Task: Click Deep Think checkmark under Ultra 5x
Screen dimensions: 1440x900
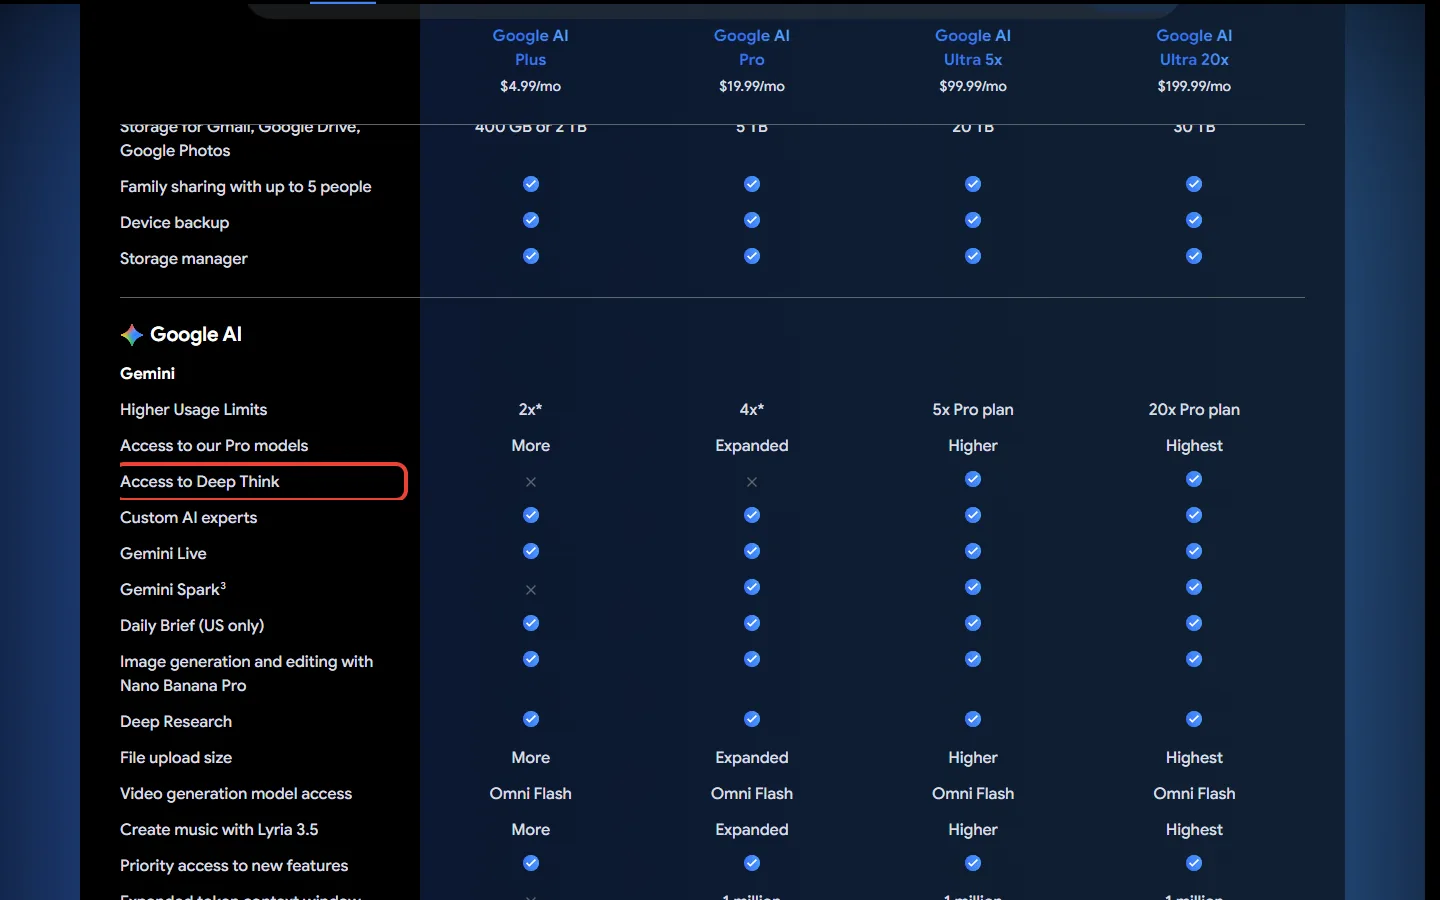Action: tap(973, 479)
